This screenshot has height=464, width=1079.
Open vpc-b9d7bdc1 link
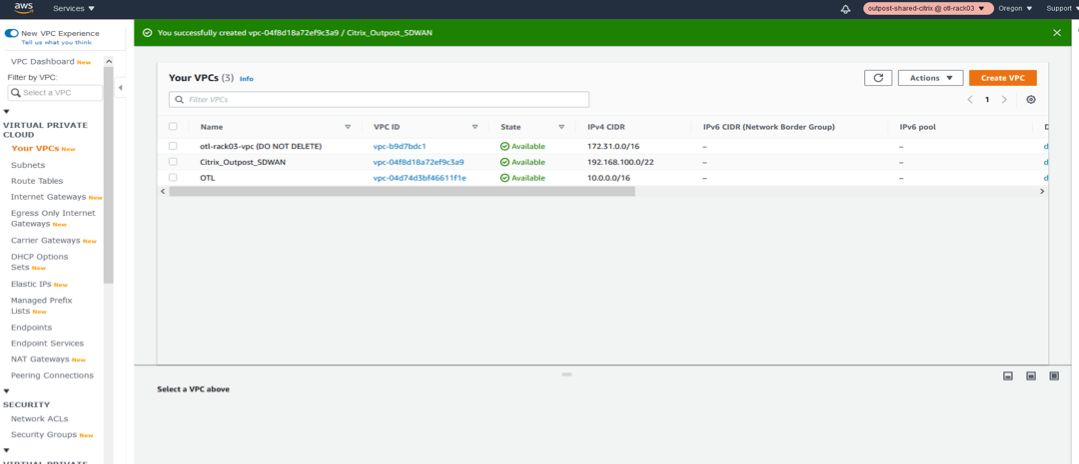pos(400,146)
